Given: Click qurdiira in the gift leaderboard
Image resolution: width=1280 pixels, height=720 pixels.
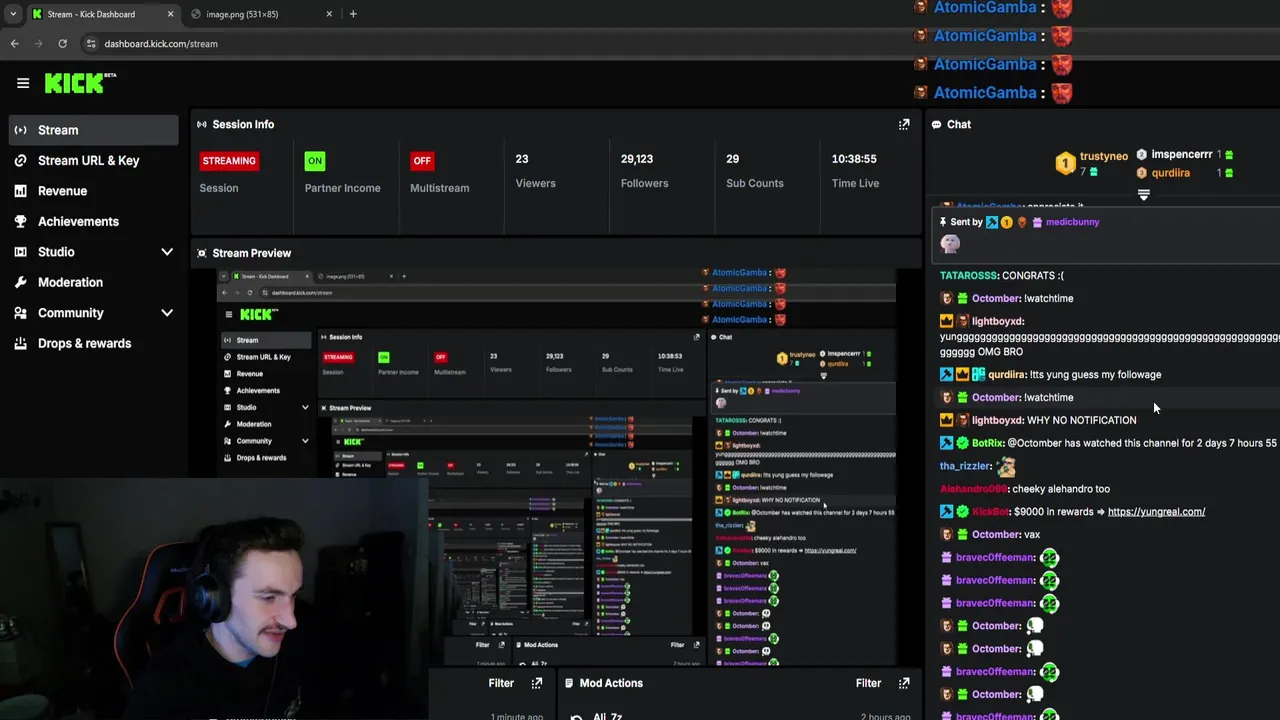Looking at the screenshot, I should [x=1170, y=173].
